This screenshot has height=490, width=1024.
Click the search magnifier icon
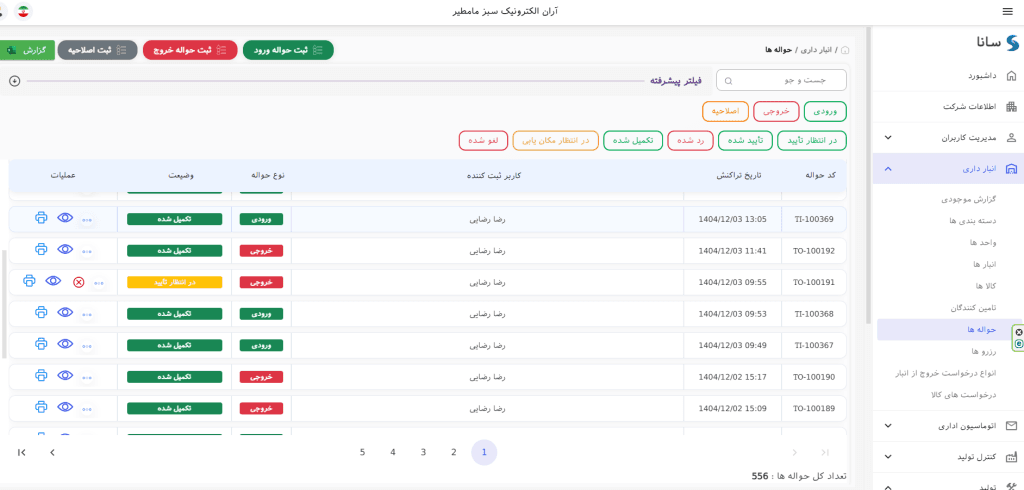tap(729, 81)
